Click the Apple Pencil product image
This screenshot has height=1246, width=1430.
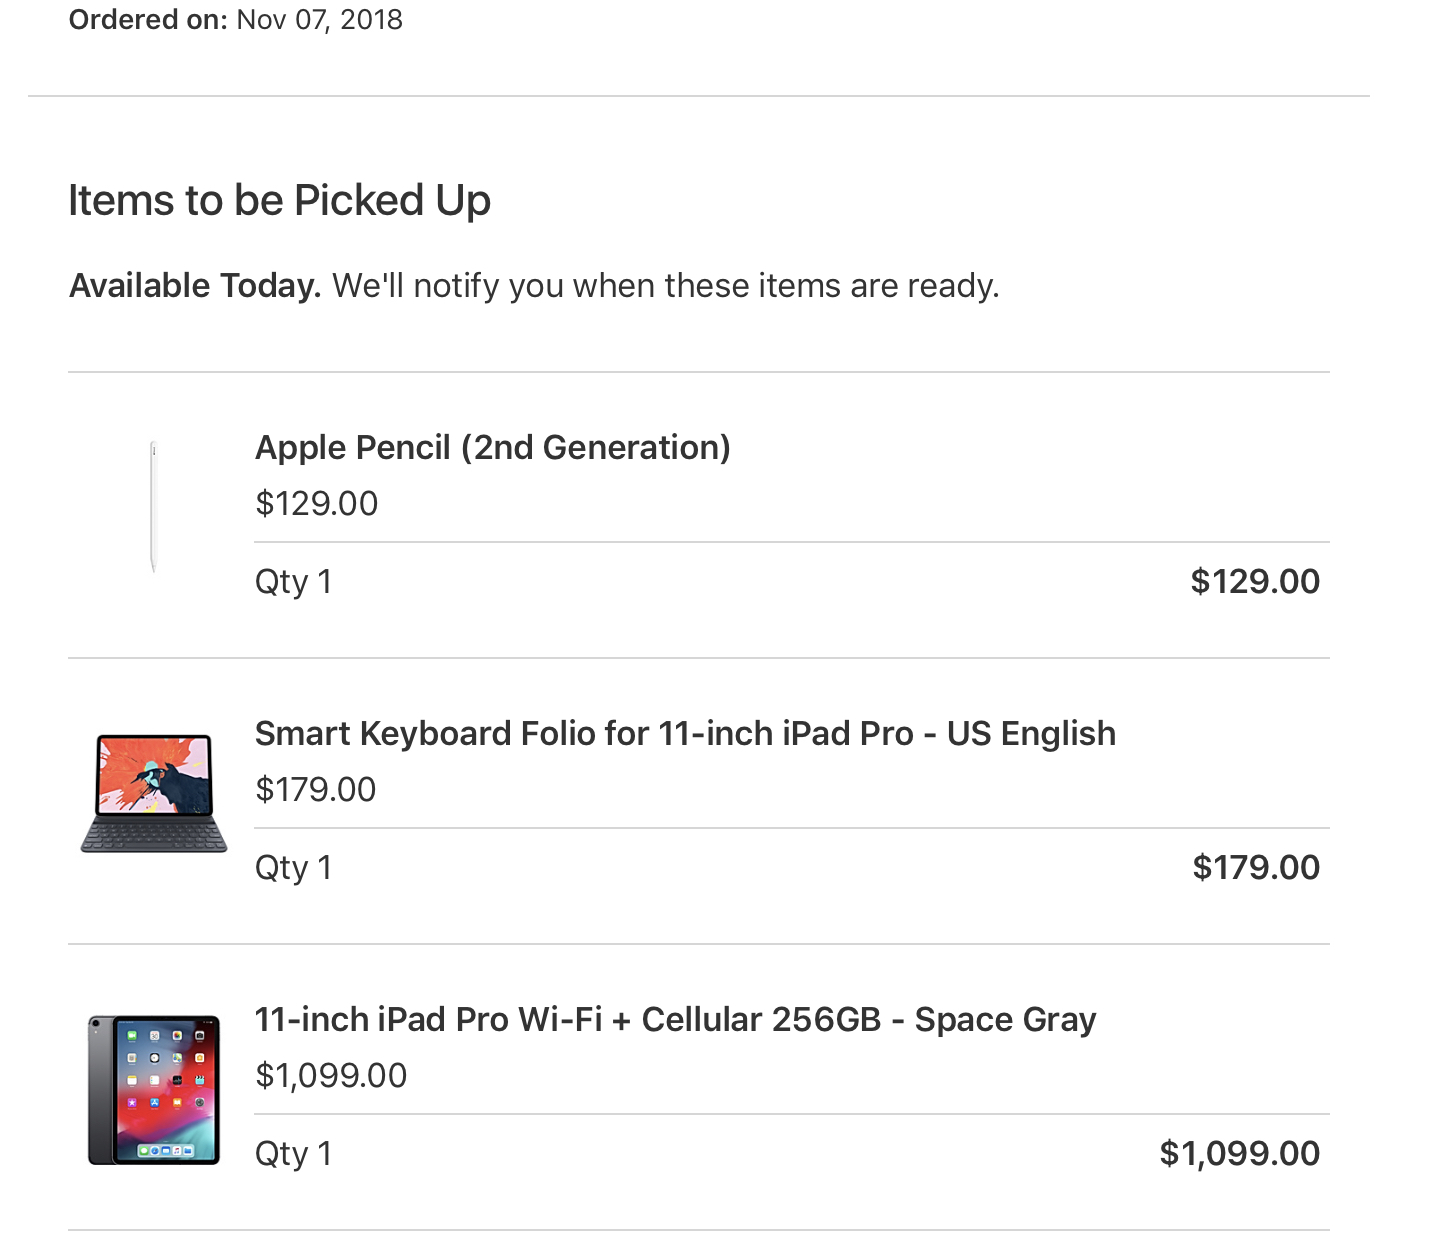[154, 507]
